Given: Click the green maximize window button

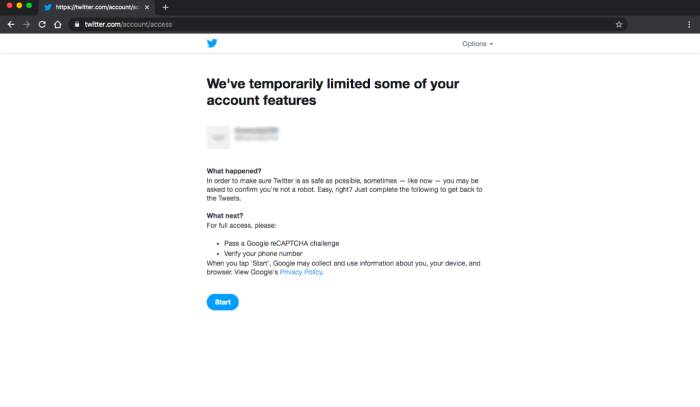Looking at the screenshot, I should [x=29, y=6].
